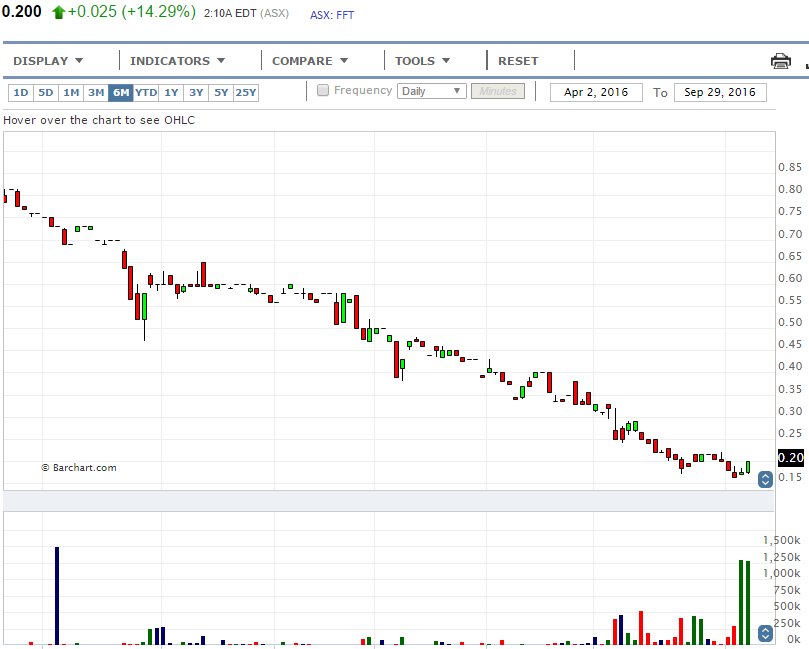
Task: Expand the INDICATORS menu
Action: click(177, 61)
